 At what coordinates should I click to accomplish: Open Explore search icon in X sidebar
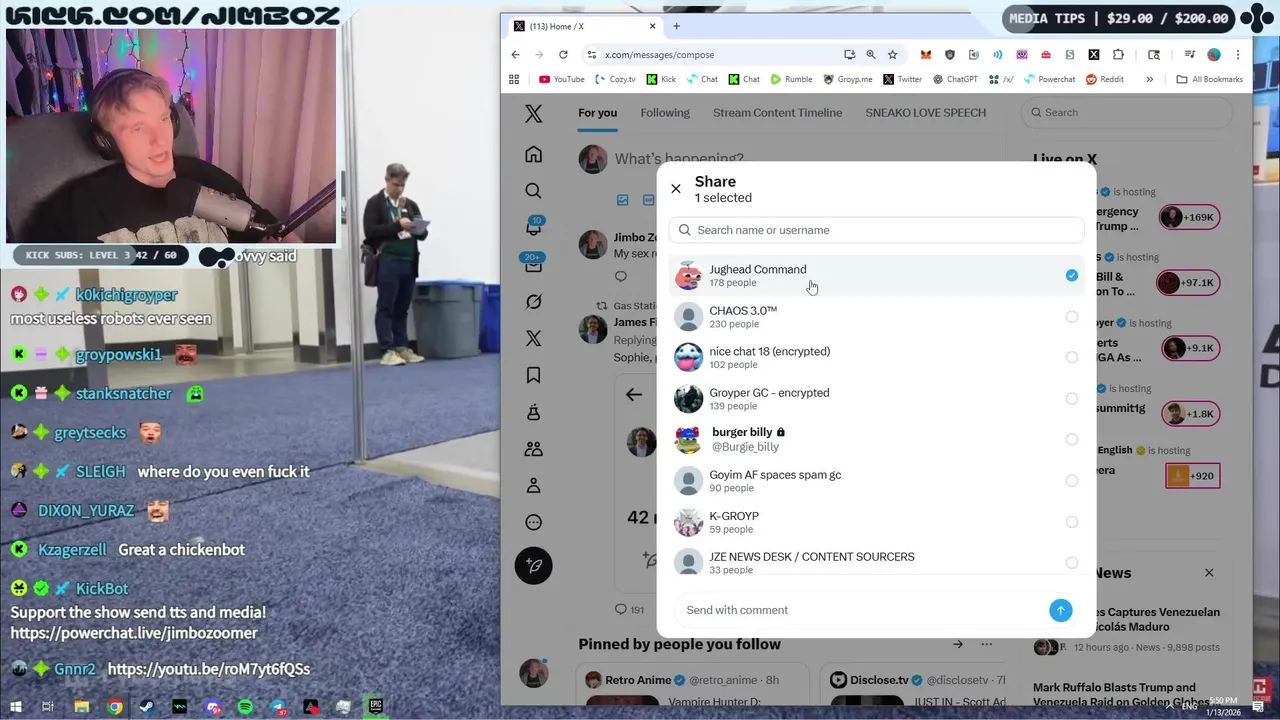pyautogui.click(x=533, y=191)
